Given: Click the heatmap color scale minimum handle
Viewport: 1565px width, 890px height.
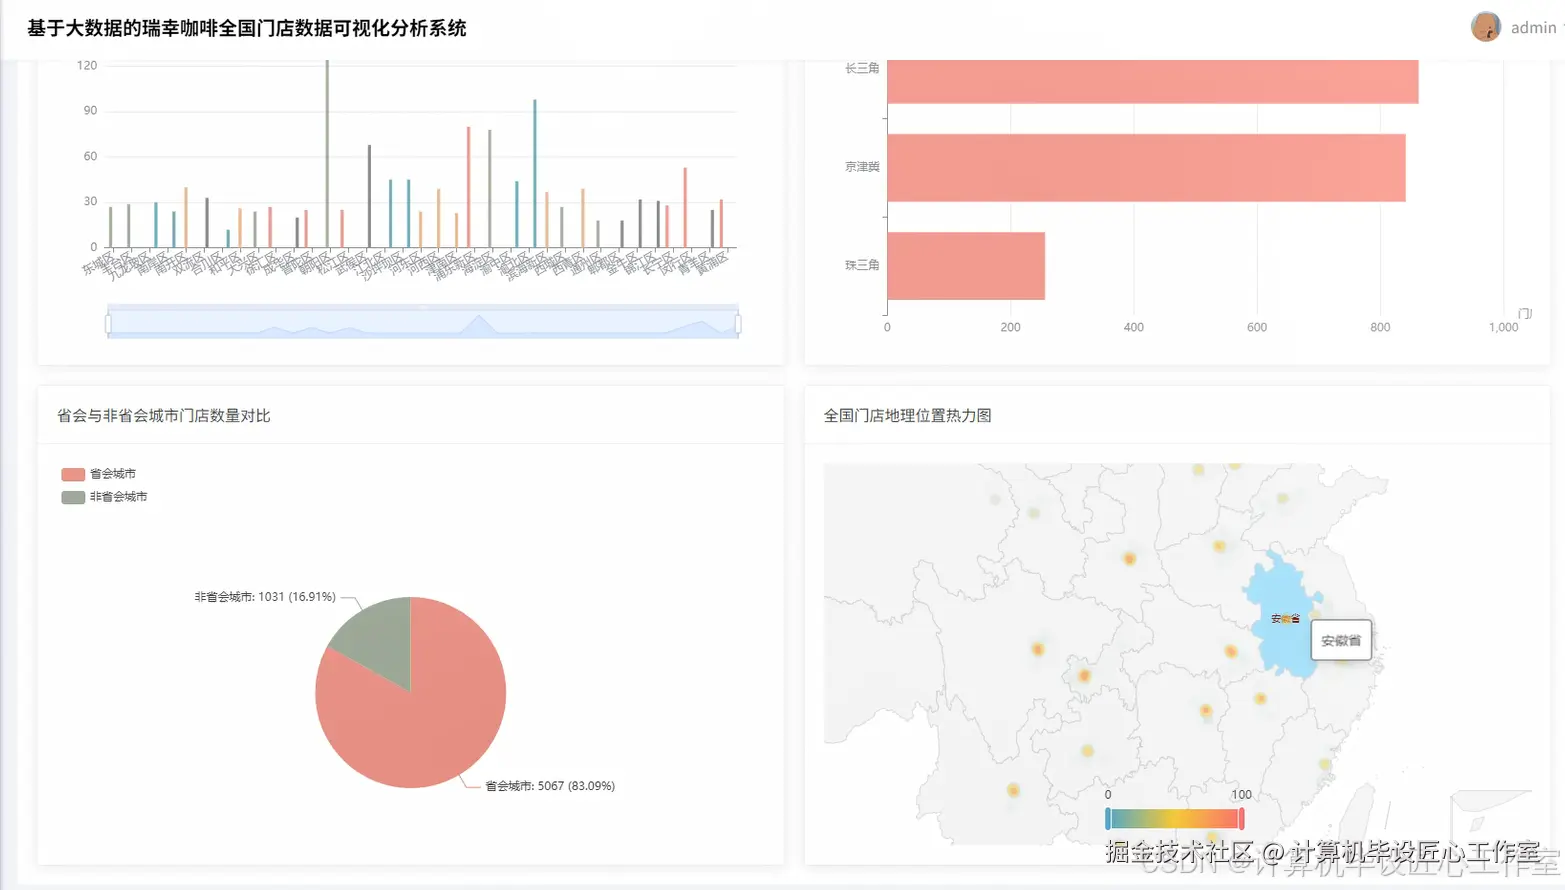Looking at the screenshot, I should (1108, 819).
